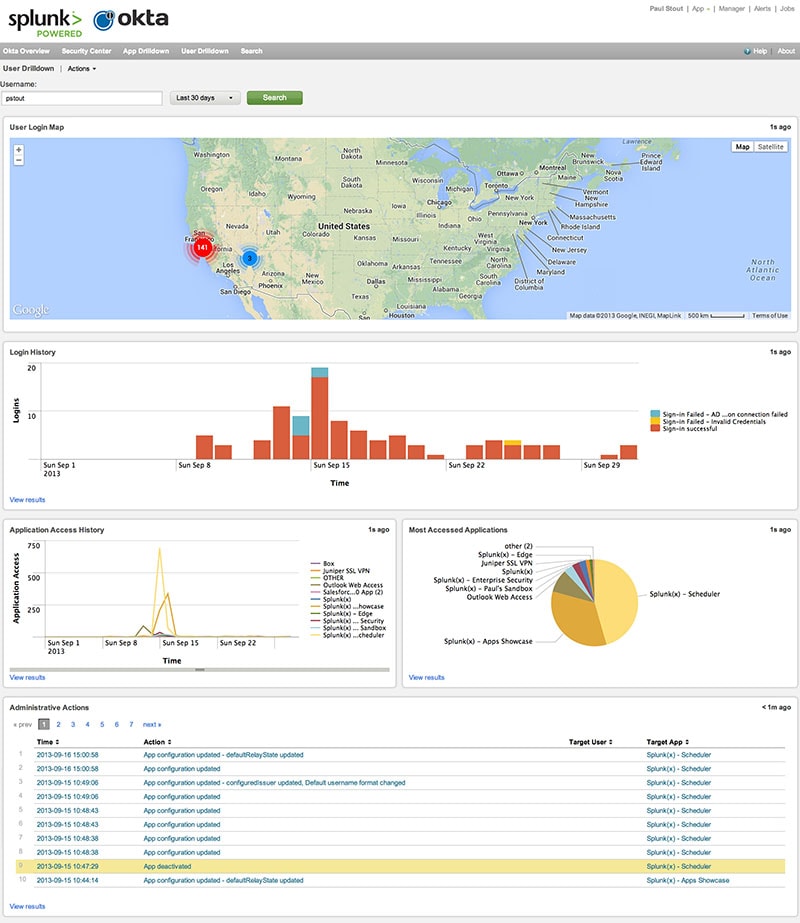Sort table by Action column
This screenshot has height=923, width=800.
pos(157,742)
